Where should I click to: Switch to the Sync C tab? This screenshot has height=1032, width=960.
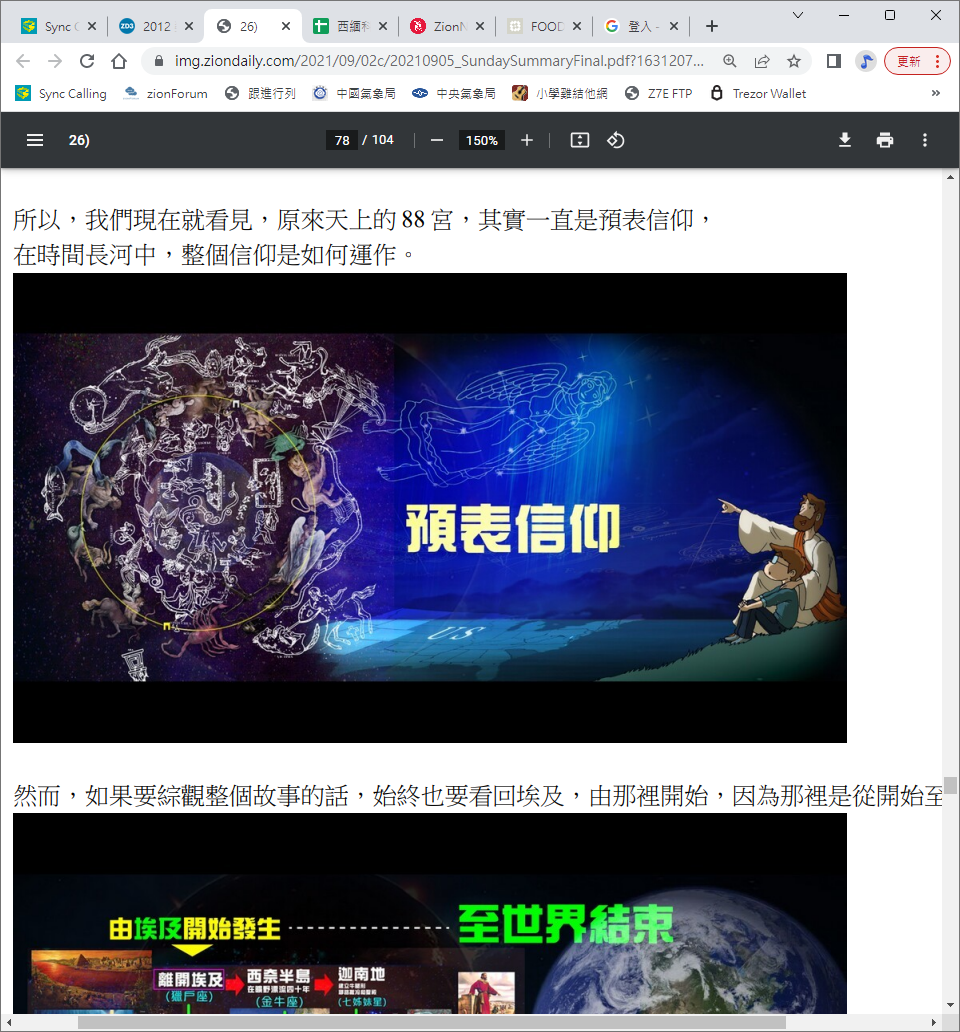[58, 26]
